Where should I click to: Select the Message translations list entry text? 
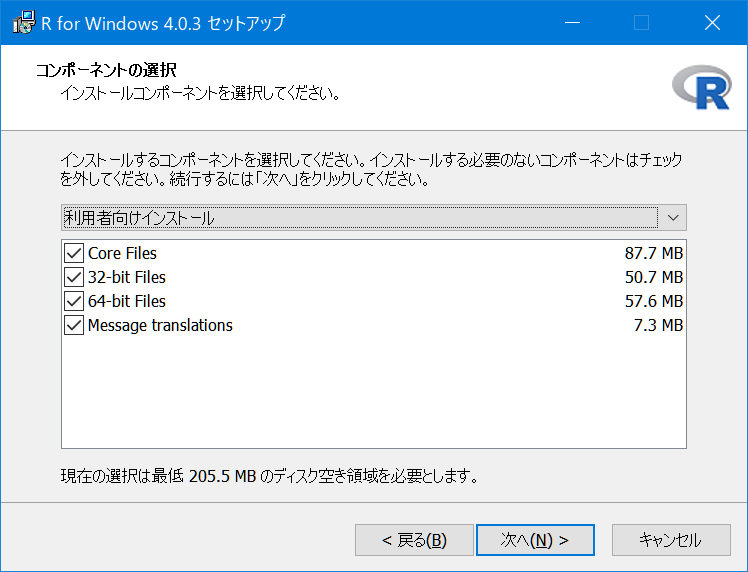[160, 325]
